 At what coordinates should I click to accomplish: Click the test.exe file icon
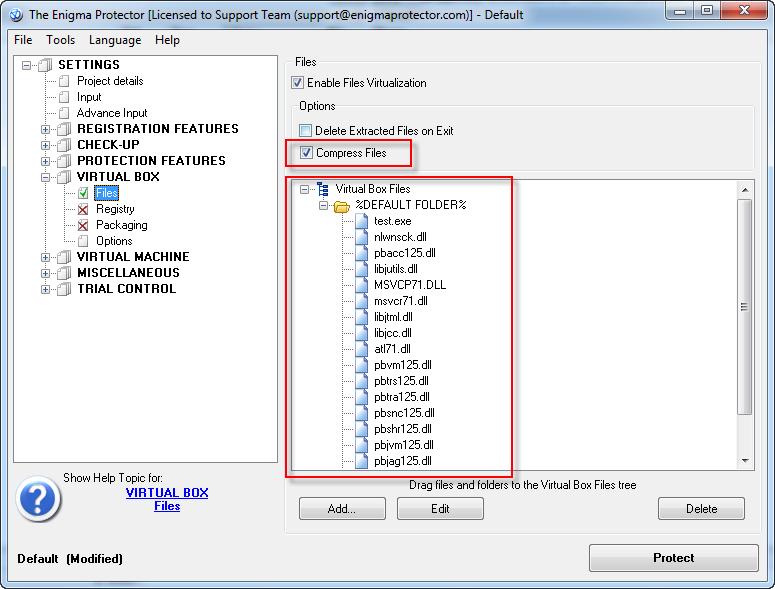click(362, 221)
